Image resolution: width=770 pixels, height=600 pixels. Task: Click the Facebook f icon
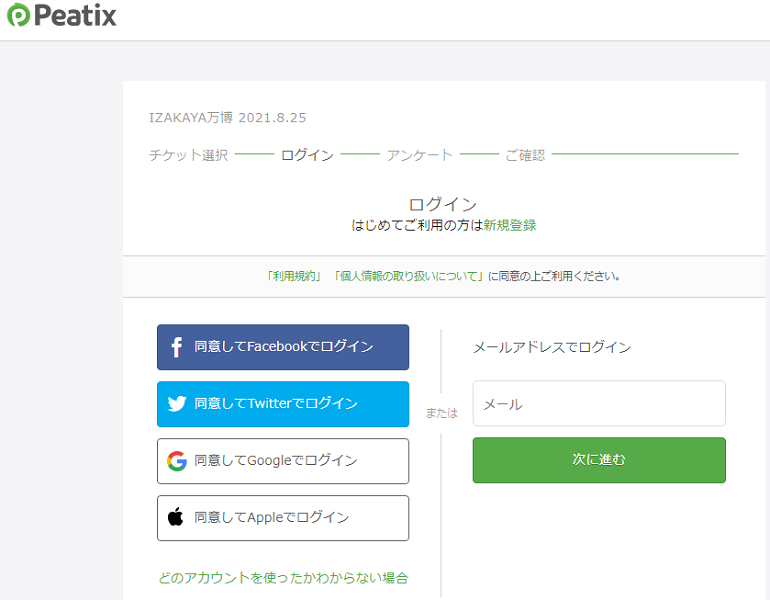coord(177,347)
